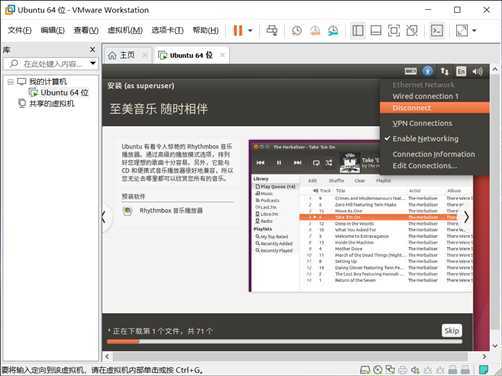Open the 虚拟机(M) menu
The width and height of the screenshot is (502, 376).
[x=125, y=30]
